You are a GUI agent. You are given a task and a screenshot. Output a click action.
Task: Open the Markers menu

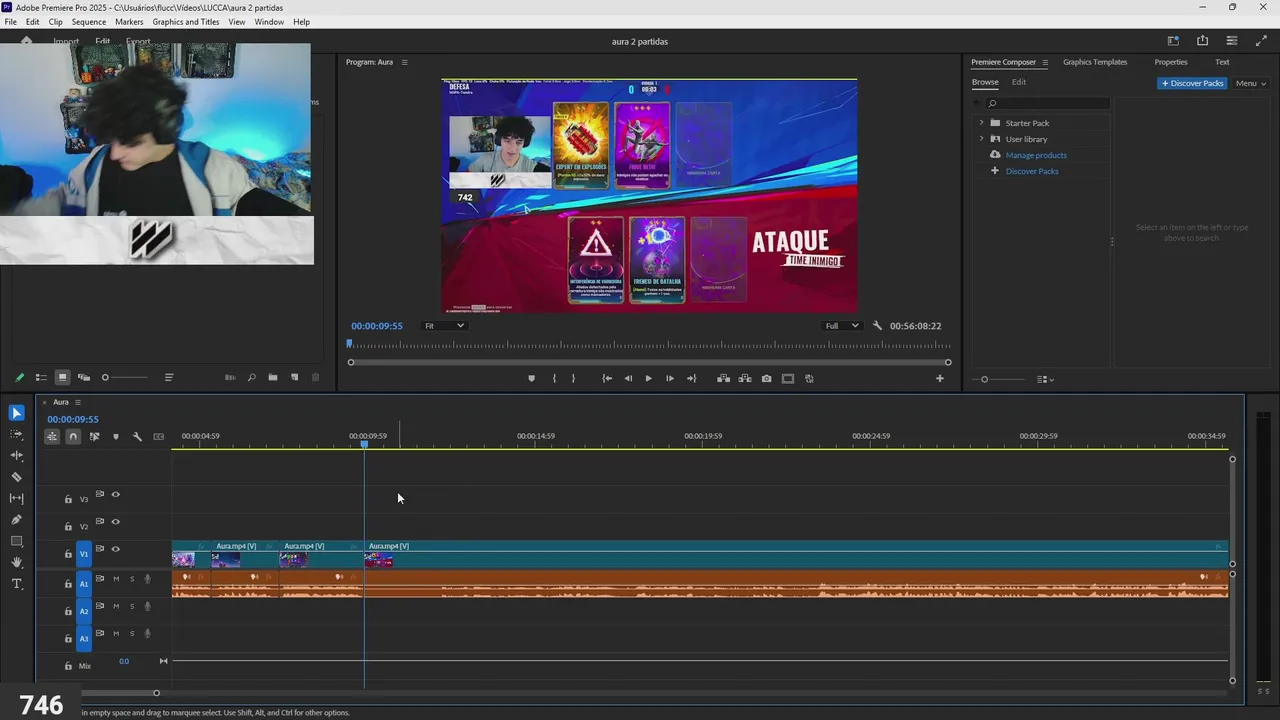point(129,22)
